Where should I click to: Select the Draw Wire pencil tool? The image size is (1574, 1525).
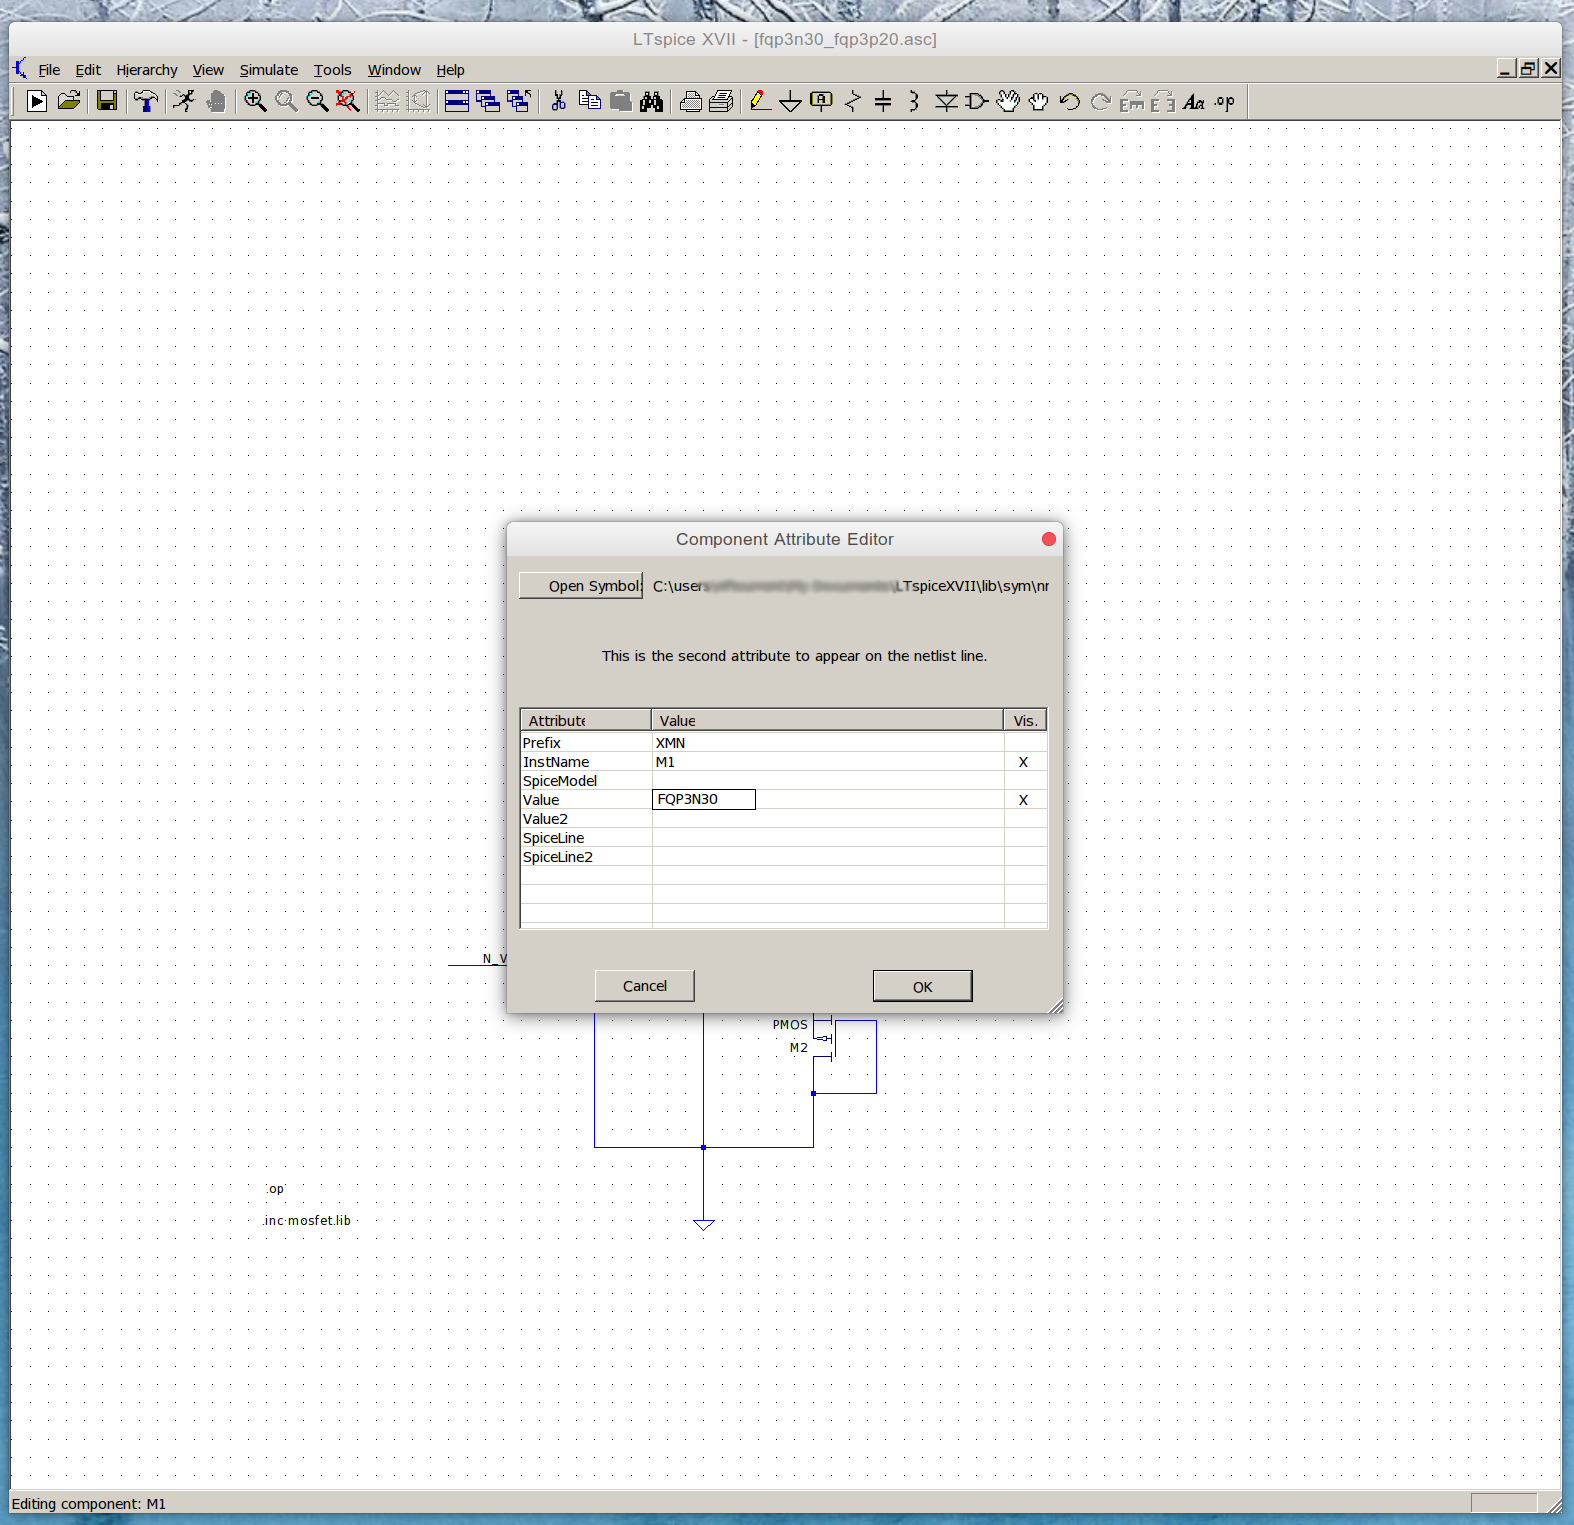point(760,101)
